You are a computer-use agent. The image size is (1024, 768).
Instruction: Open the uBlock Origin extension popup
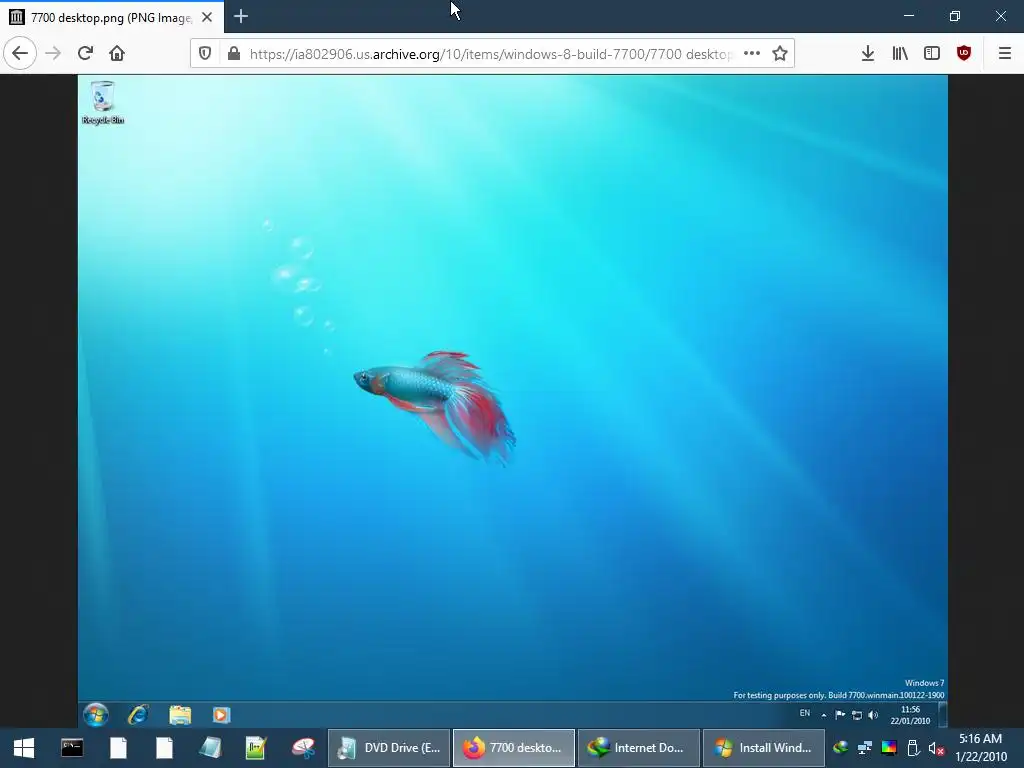pos(964,54)
